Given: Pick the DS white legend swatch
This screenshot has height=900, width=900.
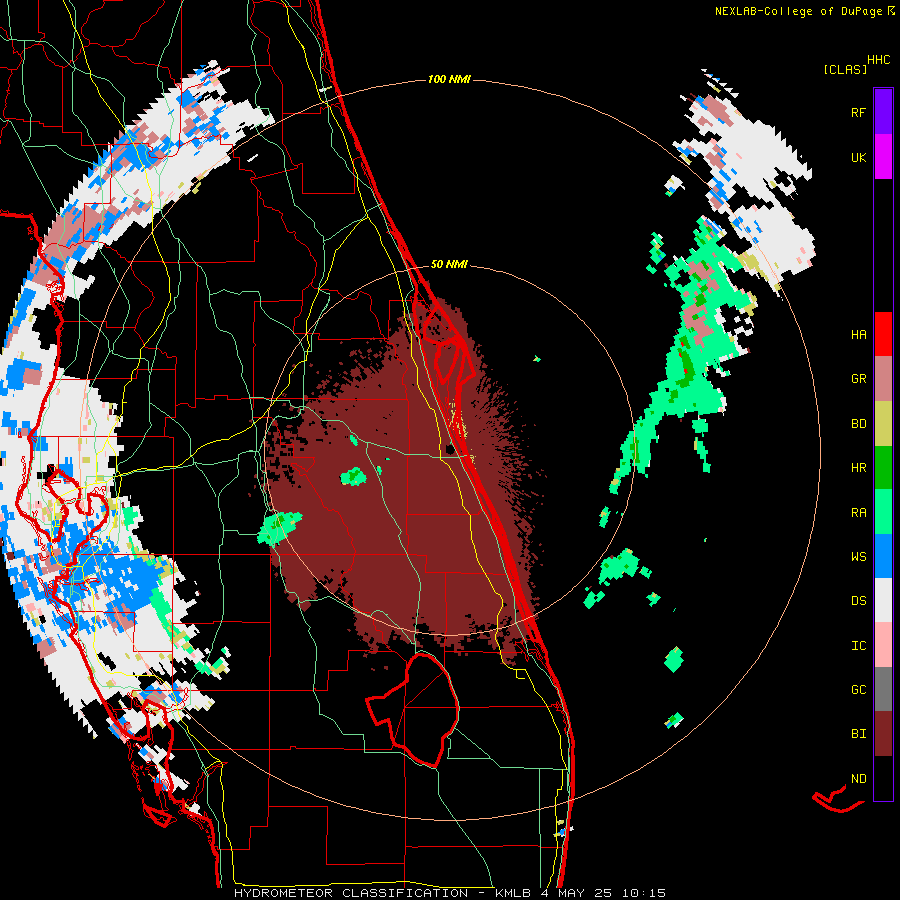Looking at the screenshot, I should [883, 600].
